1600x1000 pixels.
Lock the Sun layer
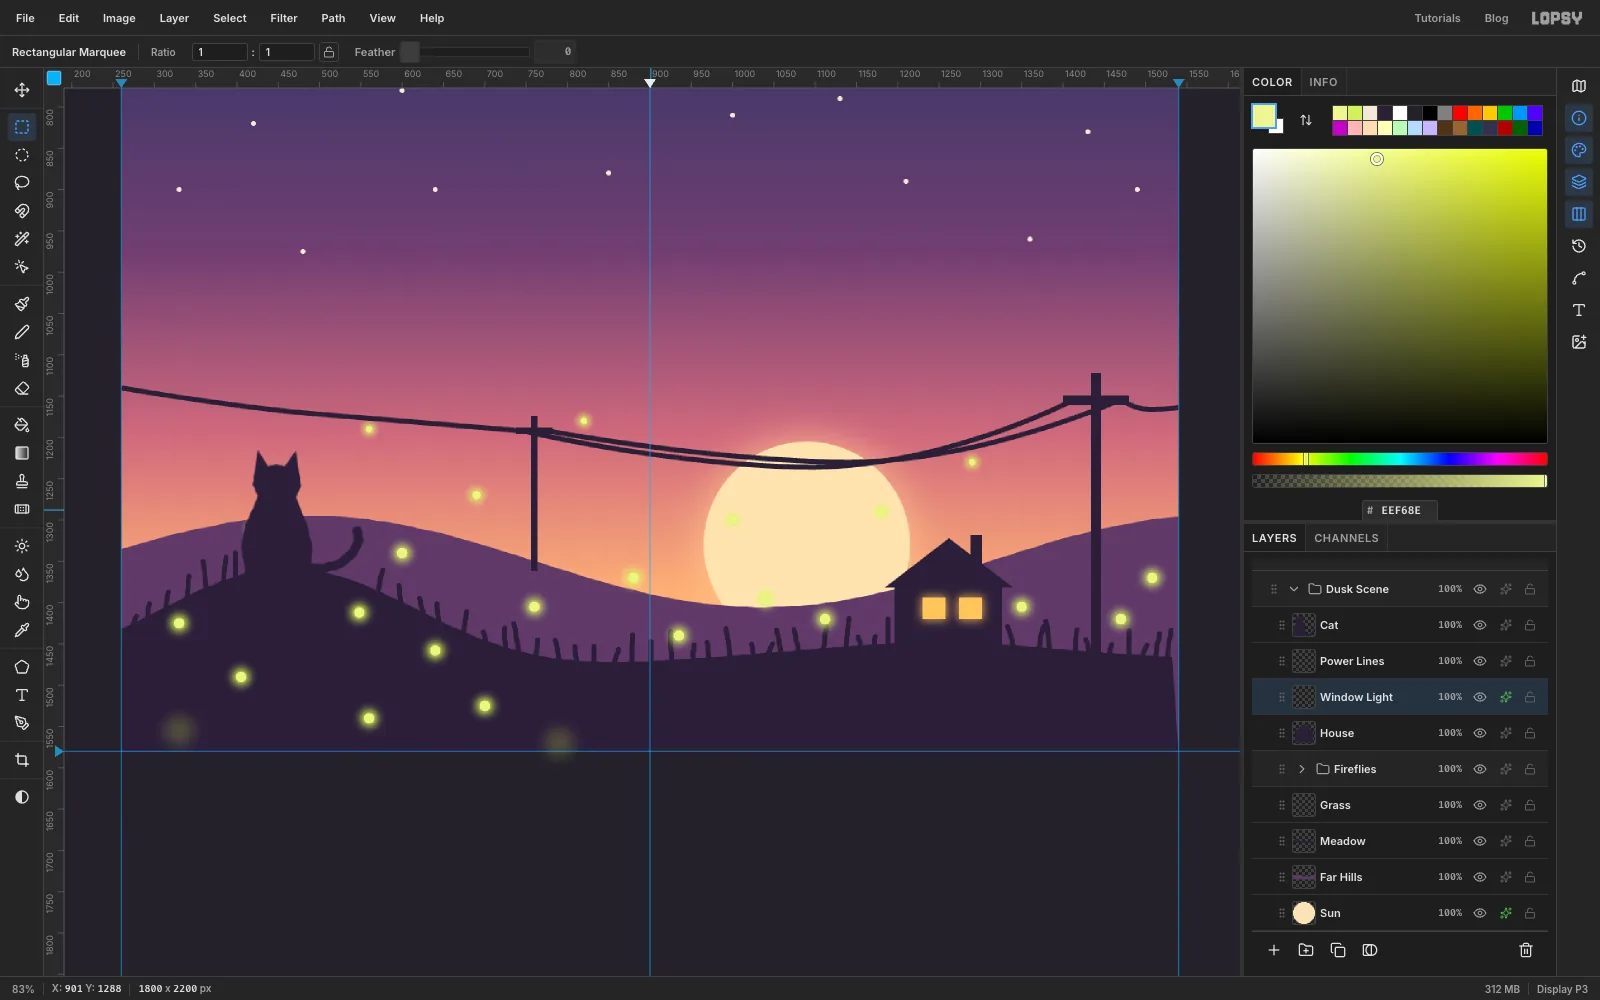pyautogui.click(x=1530, y=913)
